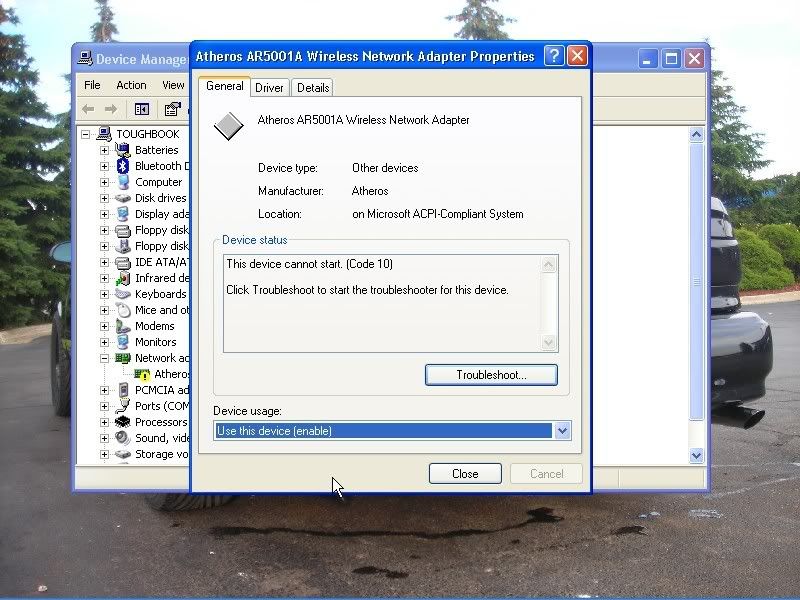
Task: Expand the Keyboards node
Action: [x=104, y=294]
